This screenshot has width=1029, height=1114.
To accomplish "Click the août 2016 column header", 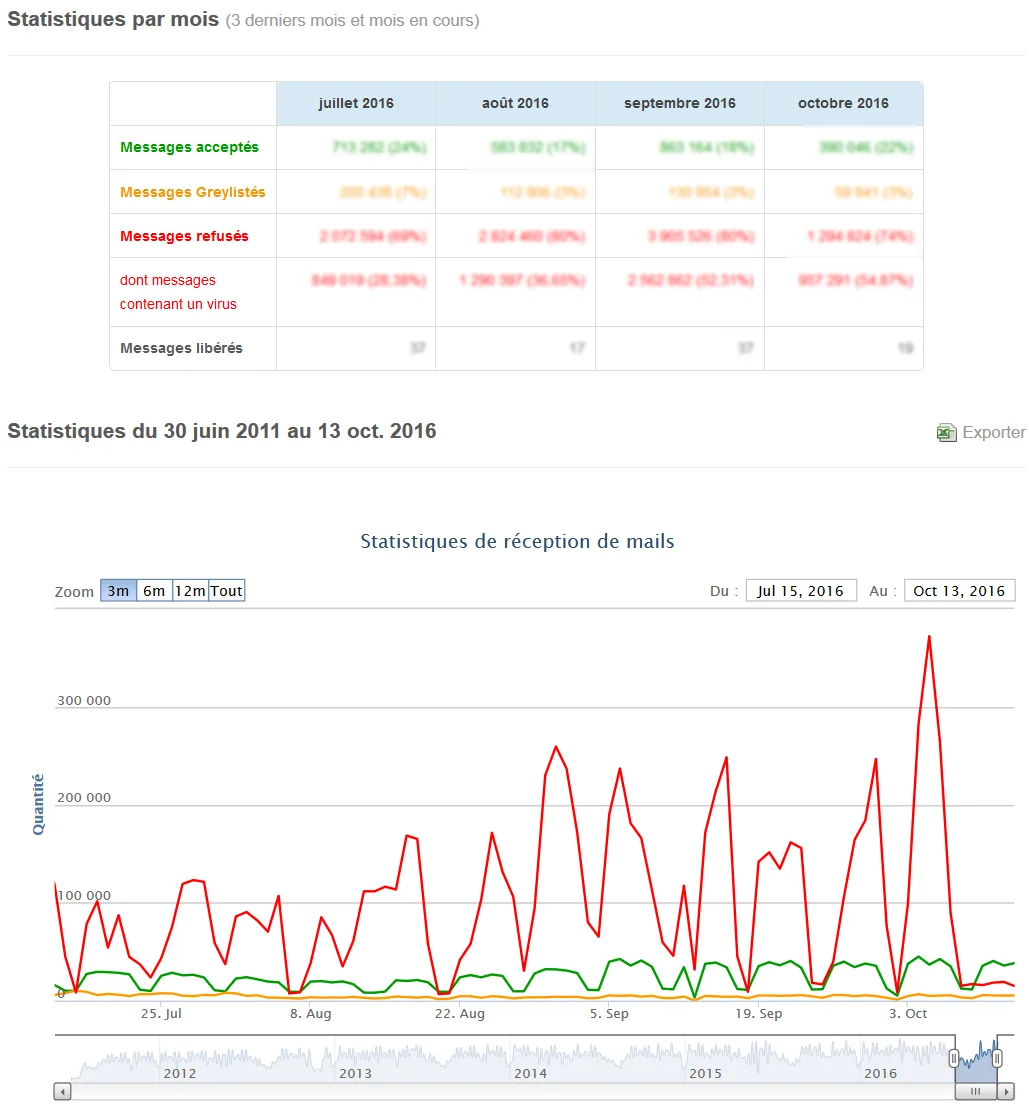I will 515,103.
